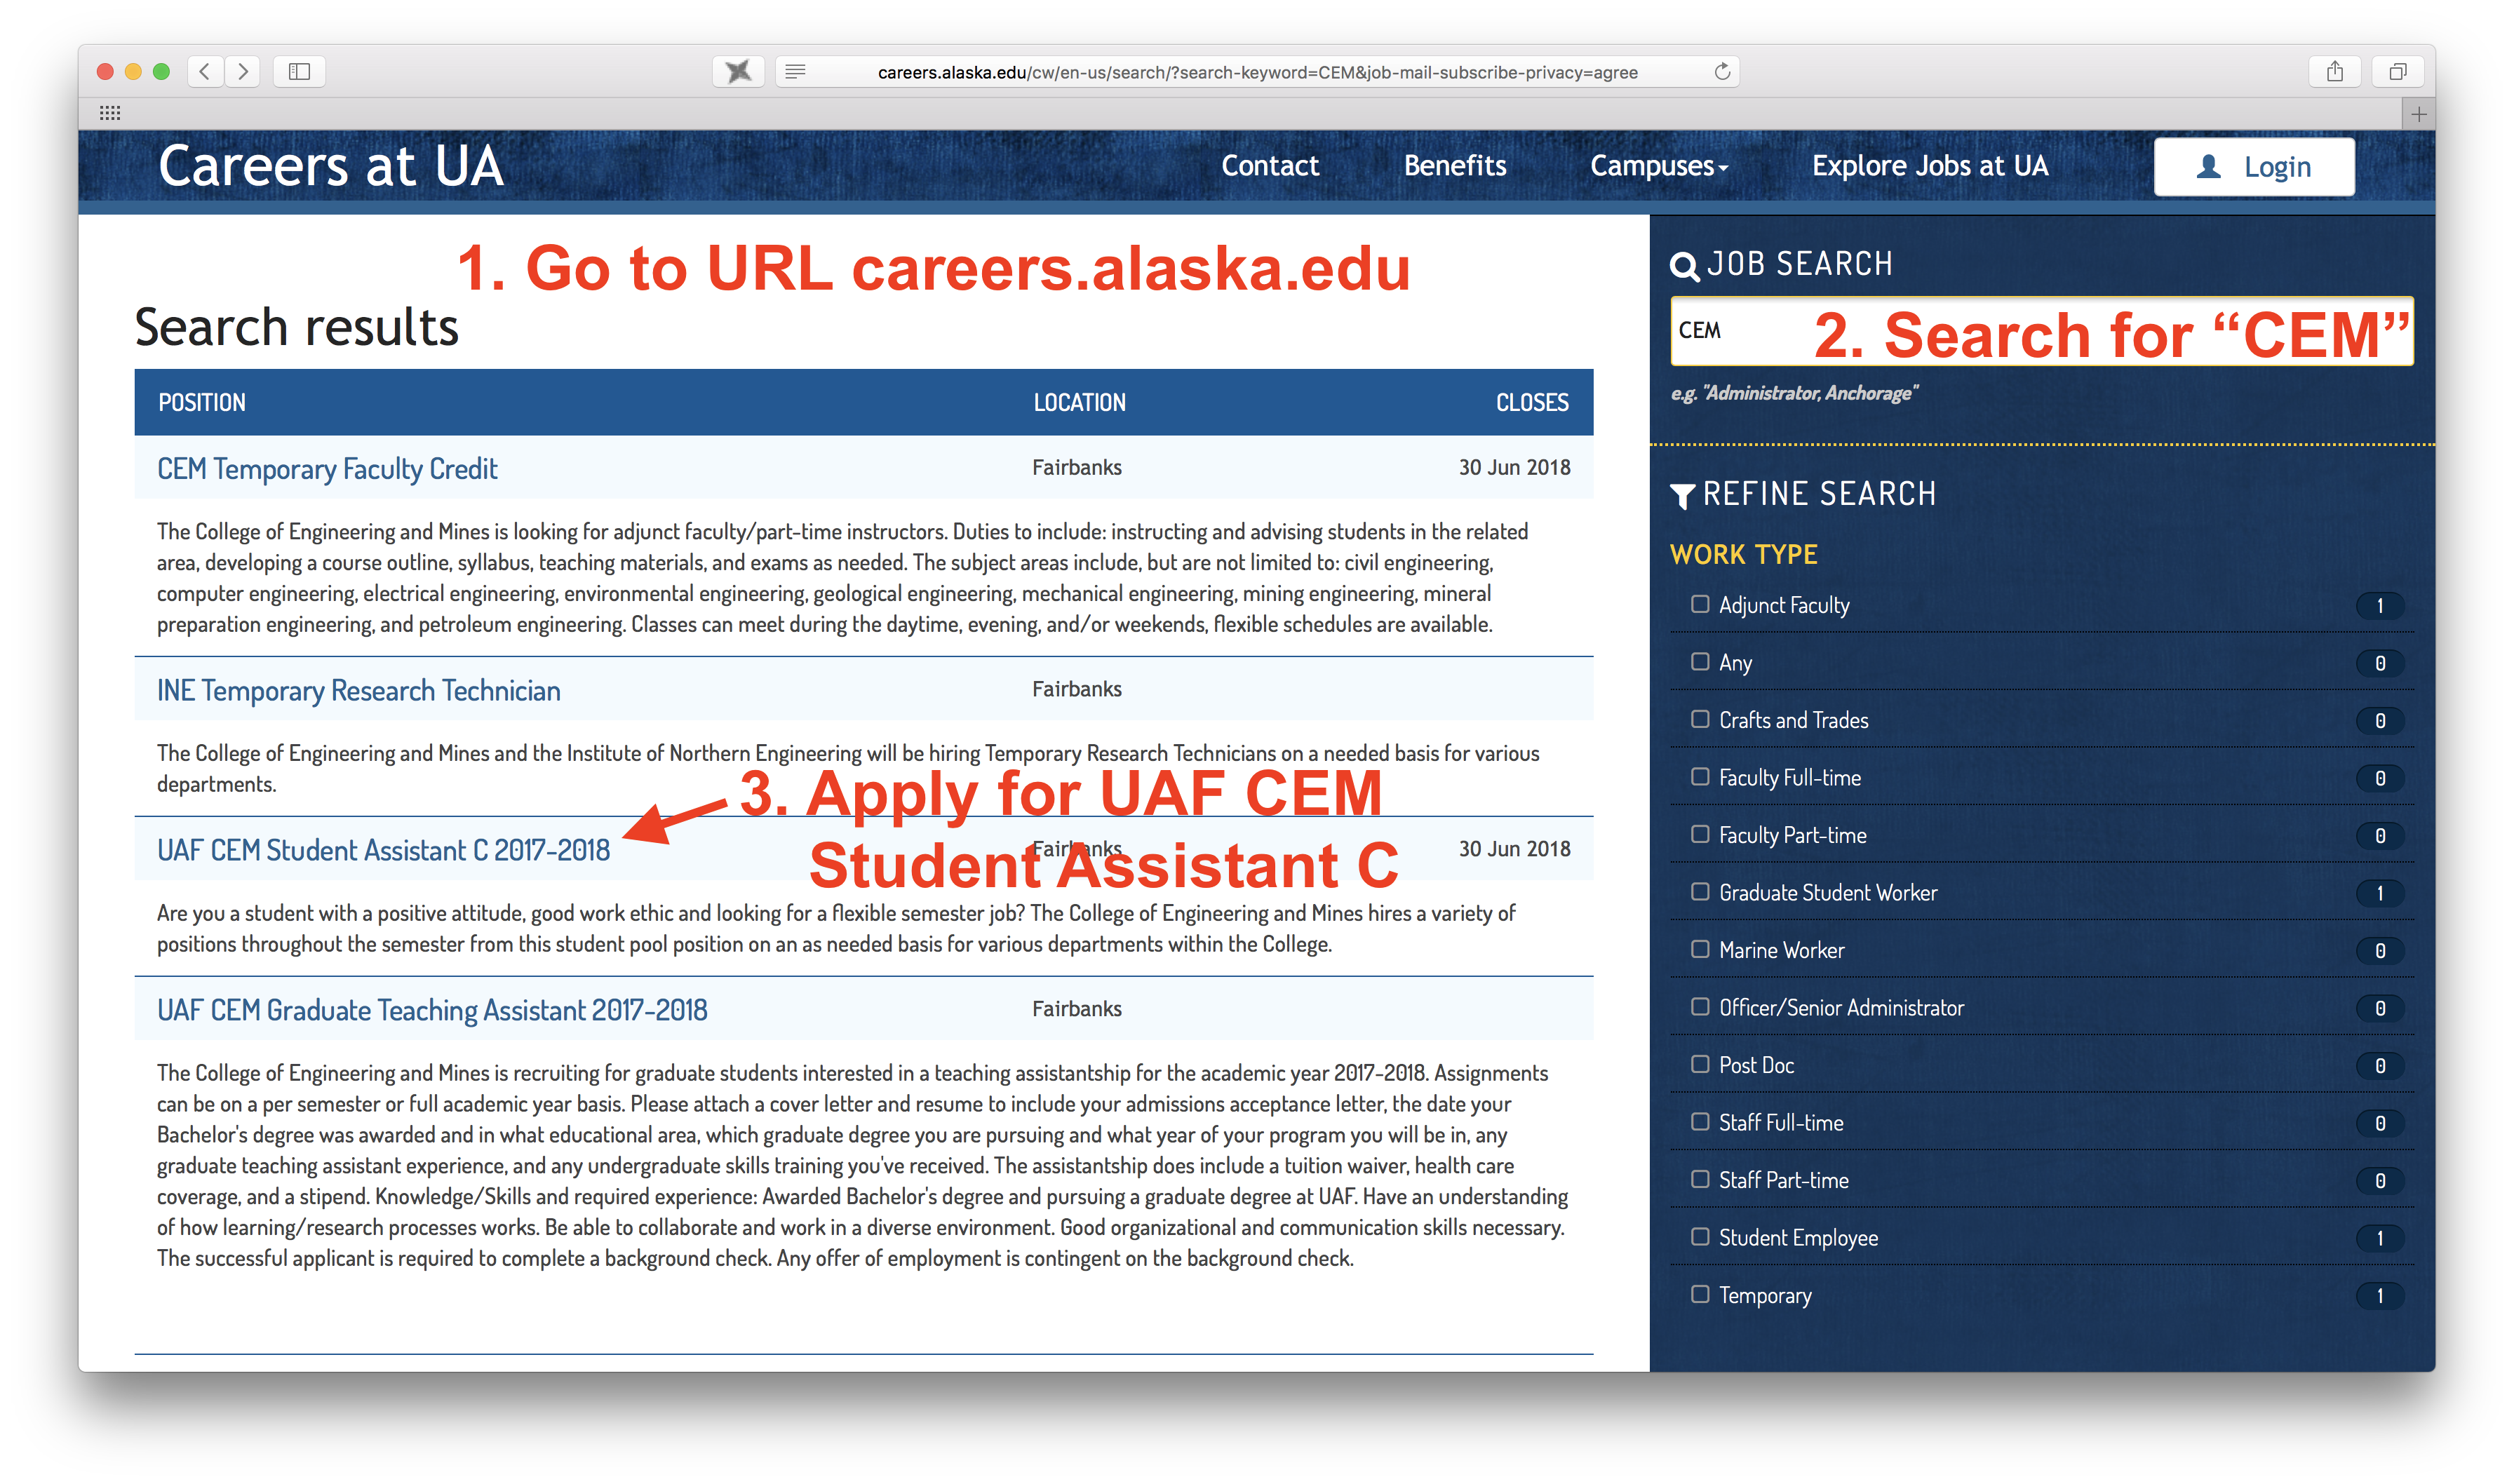Toggle the Safari sidebar button
This screenshot has width=2514, height=1484.
tap(299, 71)
